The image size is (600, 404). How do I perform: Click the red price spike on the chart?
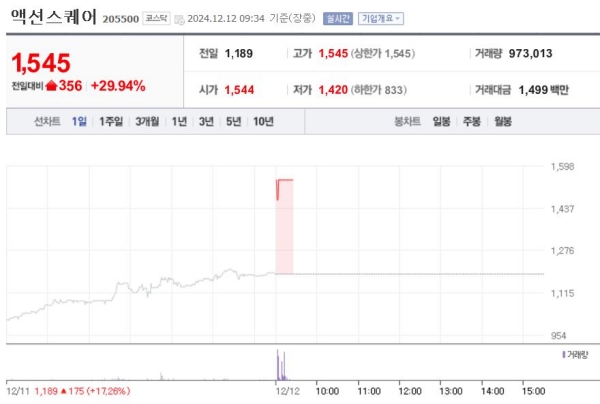click(x=284, y=225)
